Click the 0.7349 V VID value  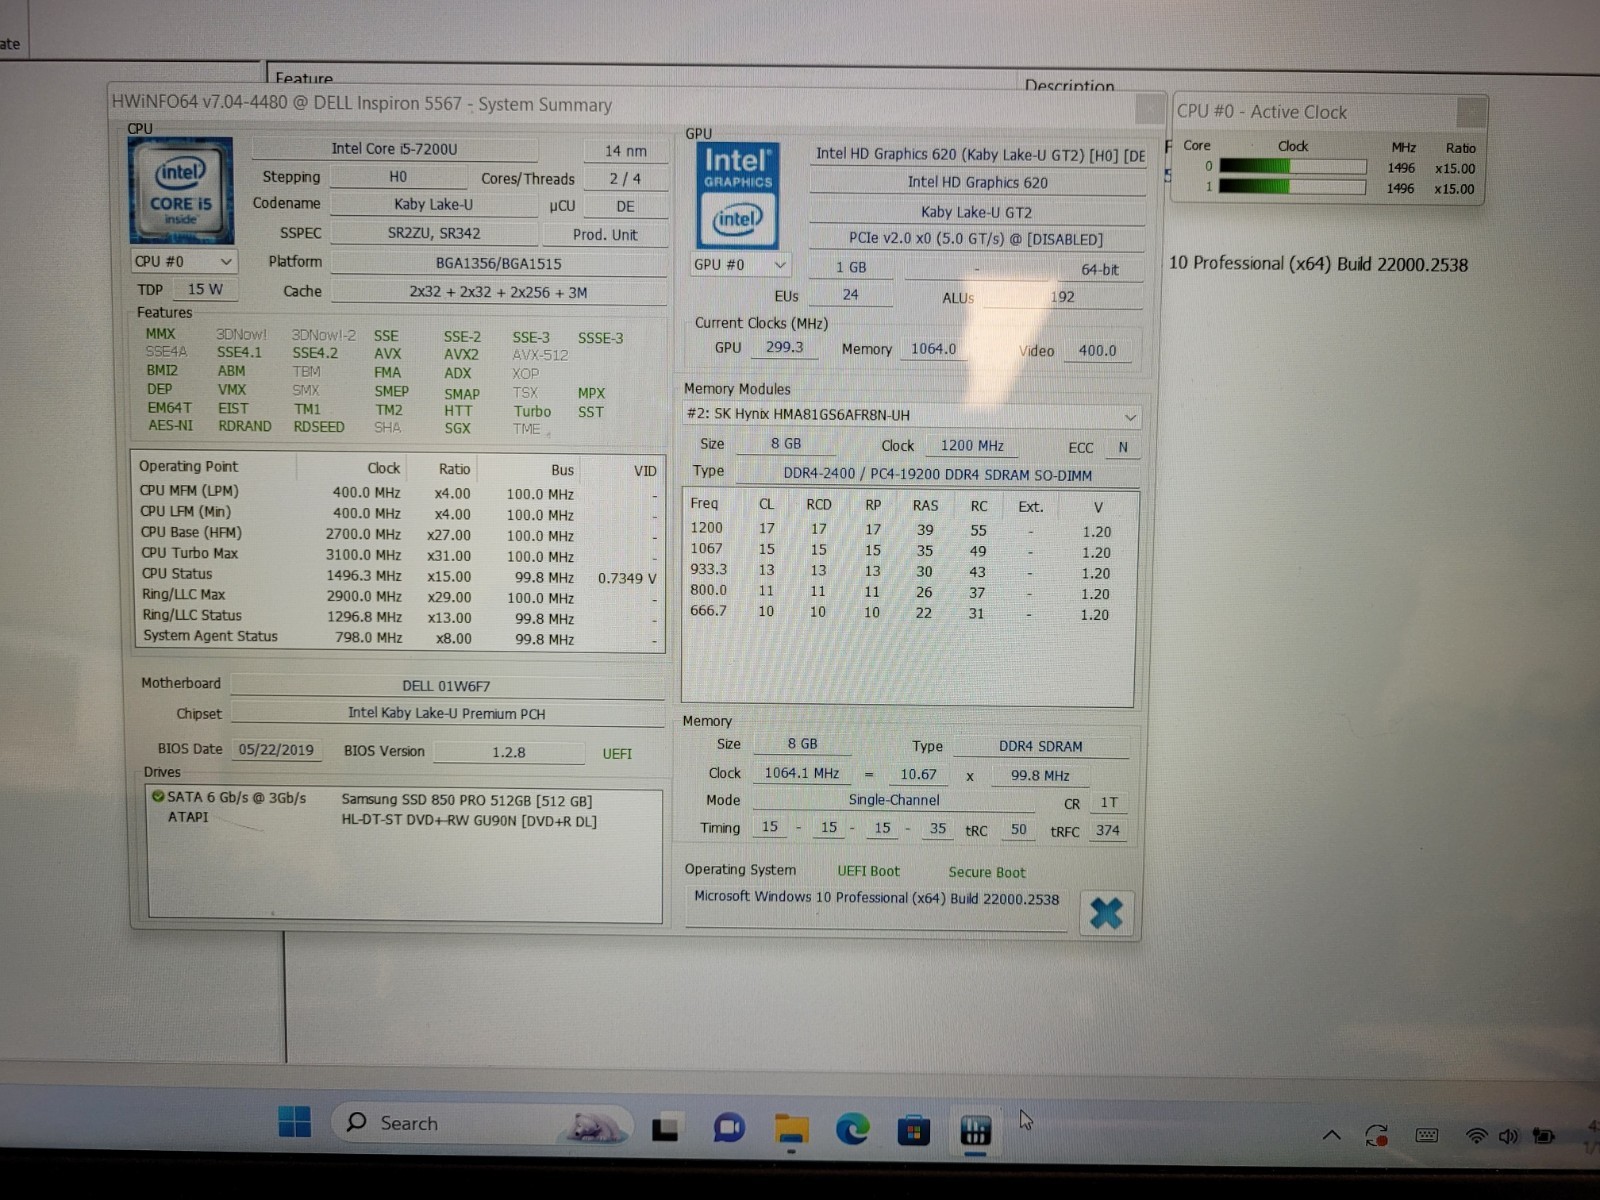pos(627,578)
